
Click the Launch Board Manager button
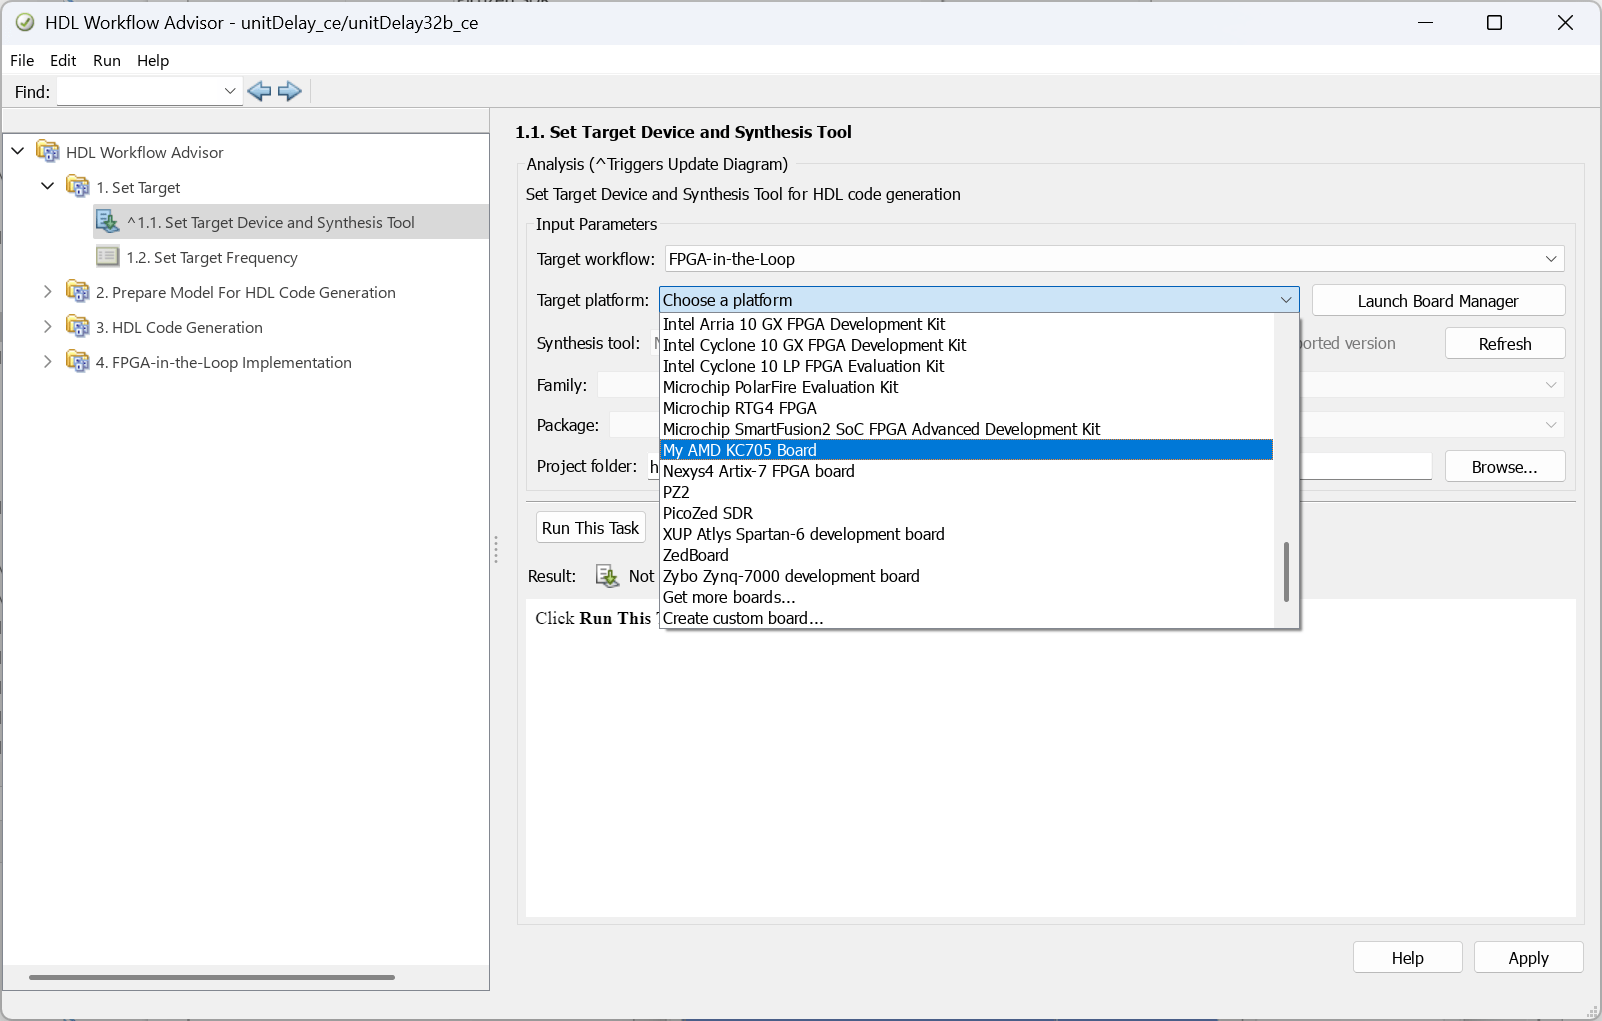click(1437, 300)
